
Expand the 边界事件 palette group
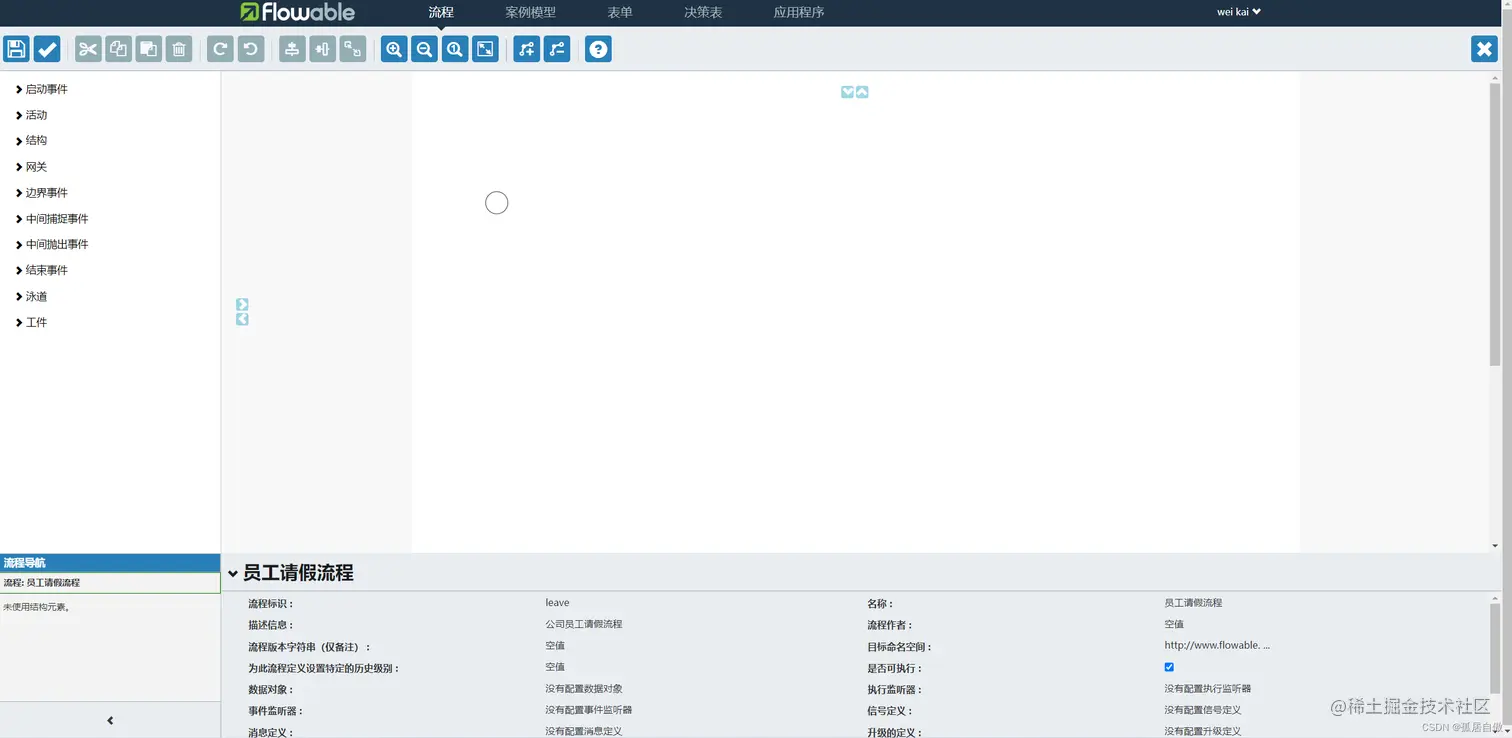(x=42, y=193)
